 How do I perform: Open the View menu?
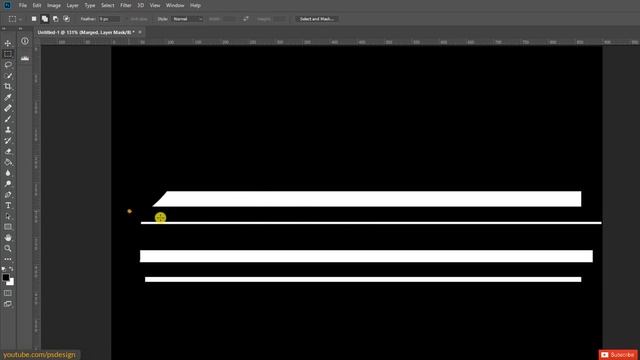coord(155,5)
